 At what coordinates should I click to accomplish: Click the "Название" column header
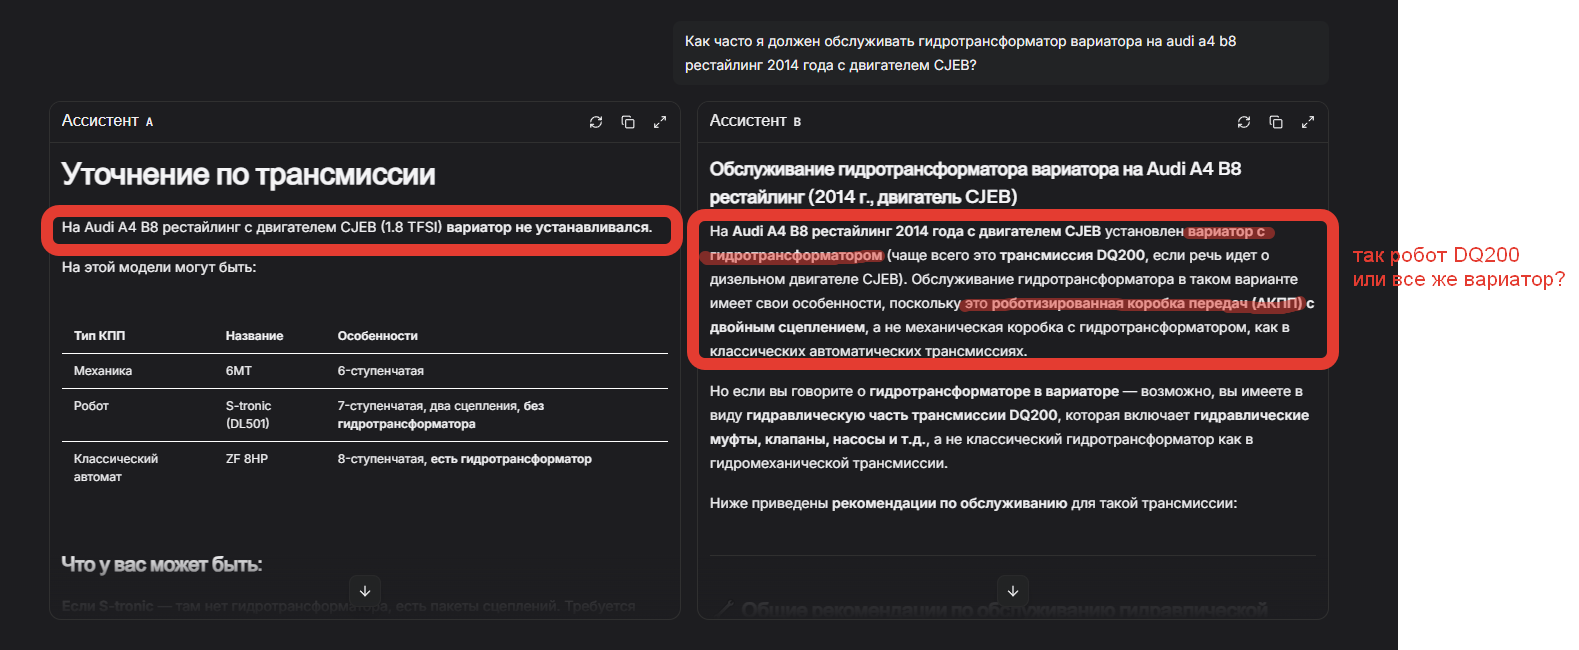[x=254, y=336]
